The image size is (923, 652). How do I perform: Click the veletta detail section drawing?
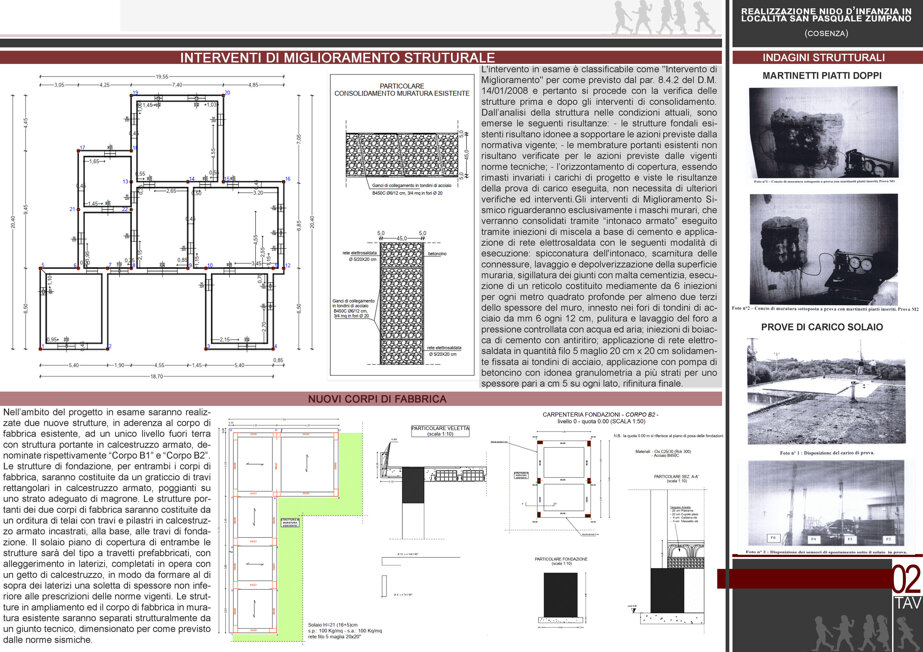click(434, 488)
